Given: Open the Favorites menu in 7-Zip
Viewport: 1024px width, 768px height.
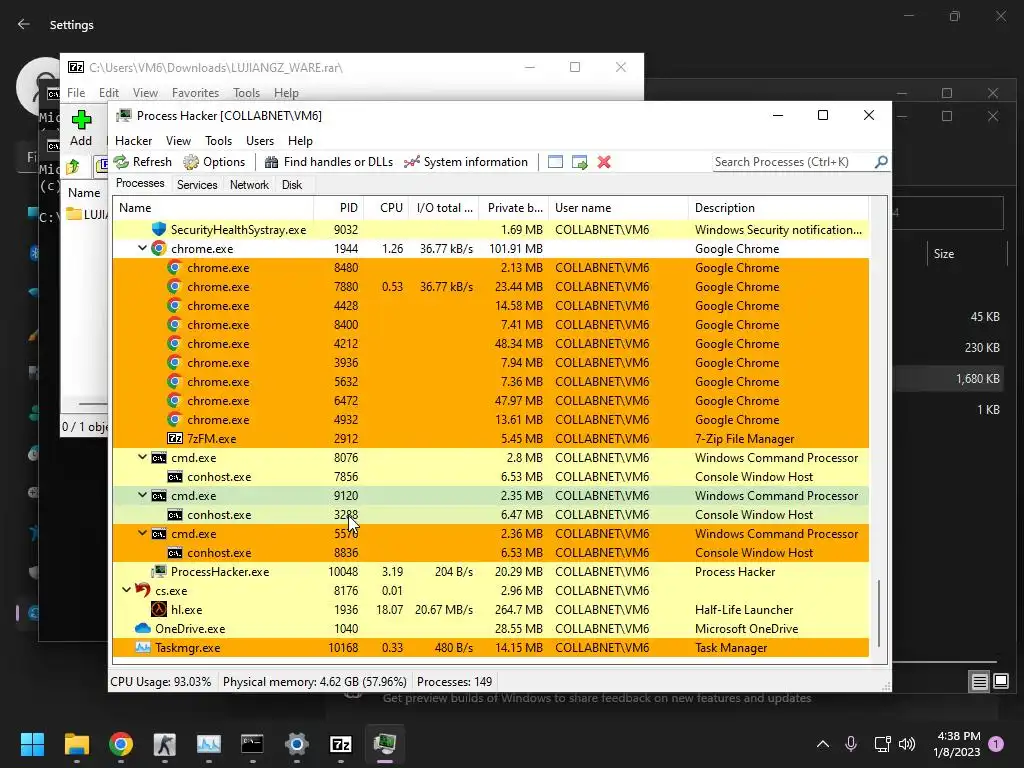Looking at the screenshot, I should pyautogui.click(x=195, y=93).
